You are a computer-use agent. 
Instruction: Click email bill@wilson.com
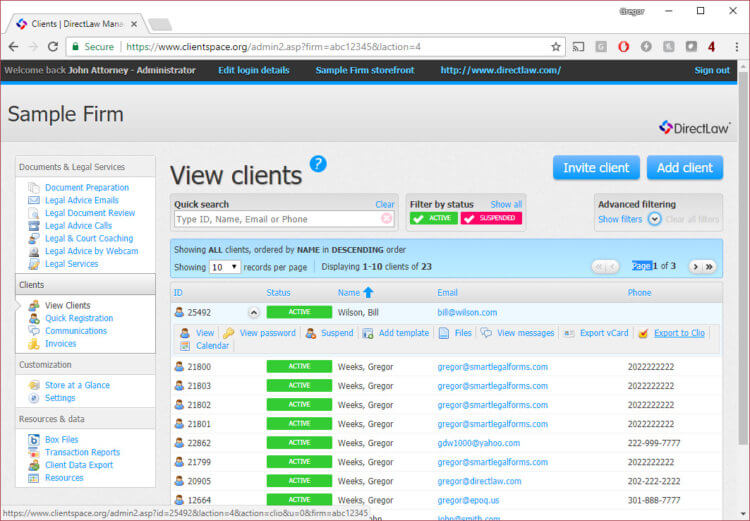pos(467,312)
